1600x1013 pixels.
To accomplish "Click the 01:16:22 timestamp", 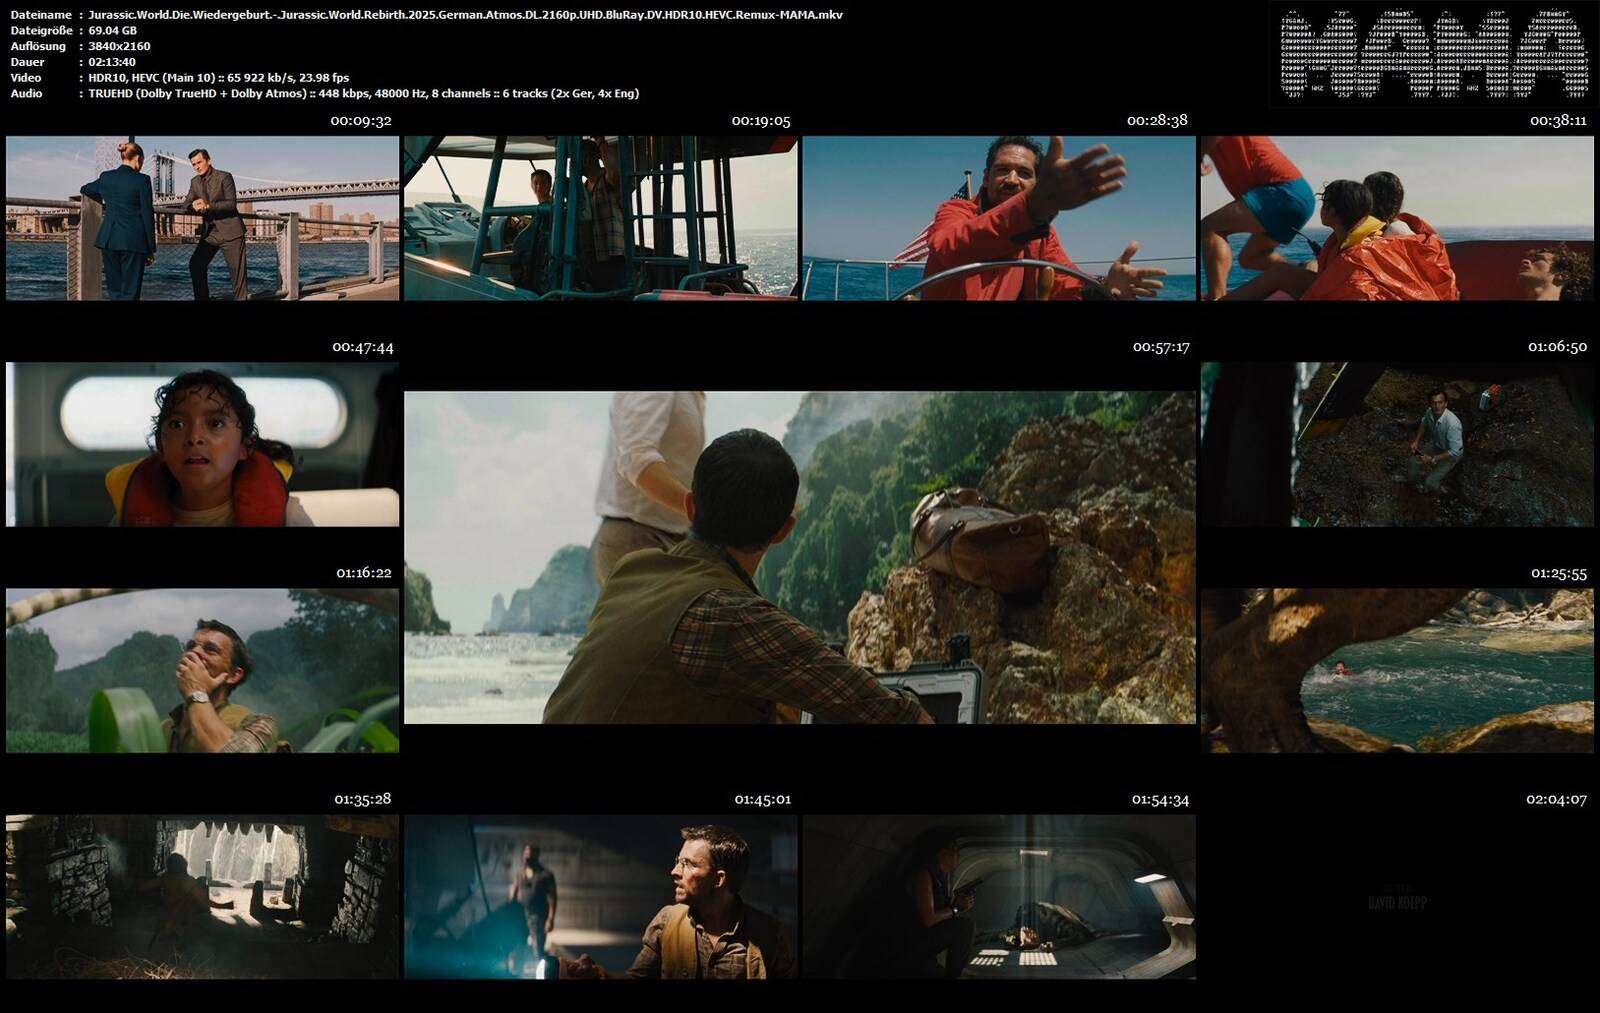I will pyautogui.click(x=364, y=573).
